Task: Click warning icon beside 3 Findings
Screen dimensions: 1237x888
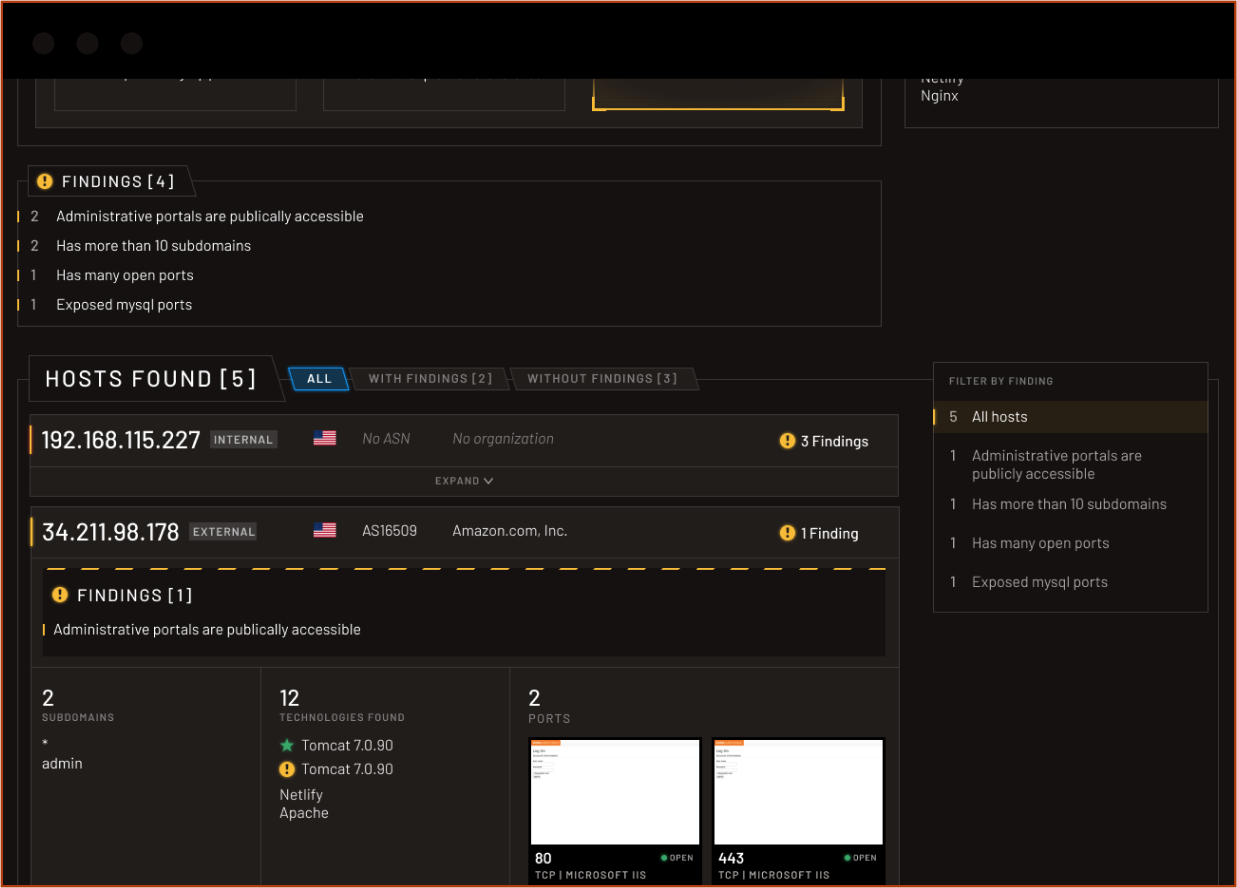Action: click(x=787, y=441)
